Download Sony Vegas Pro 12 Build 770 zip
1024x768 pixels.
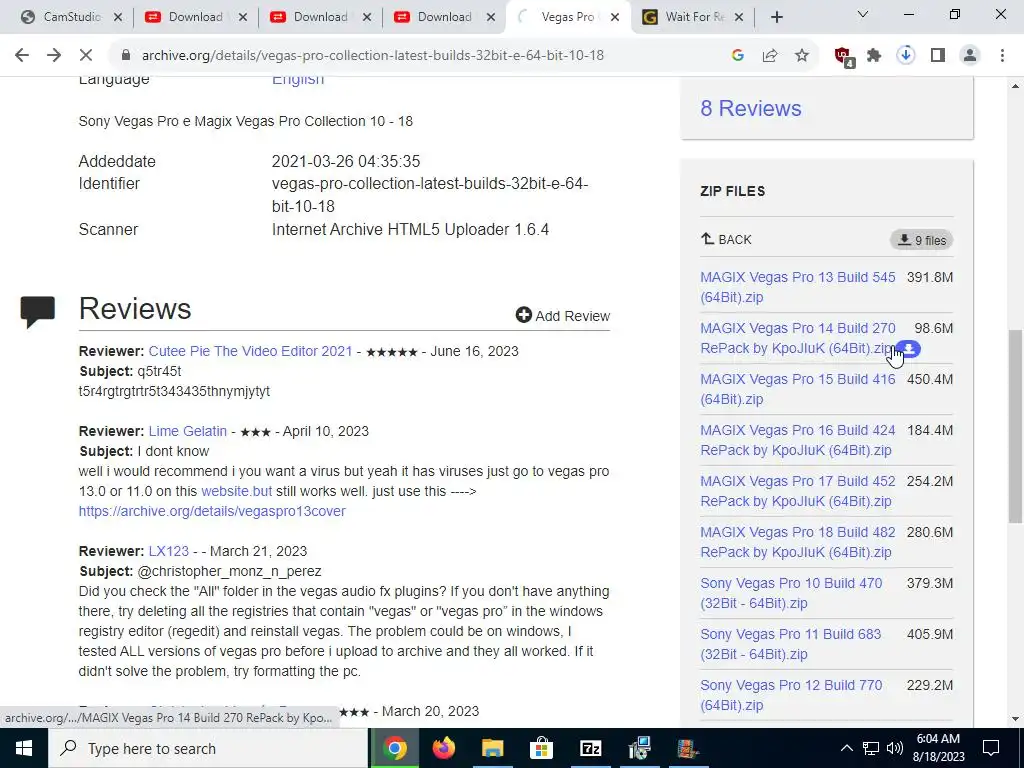pos(791,694)
